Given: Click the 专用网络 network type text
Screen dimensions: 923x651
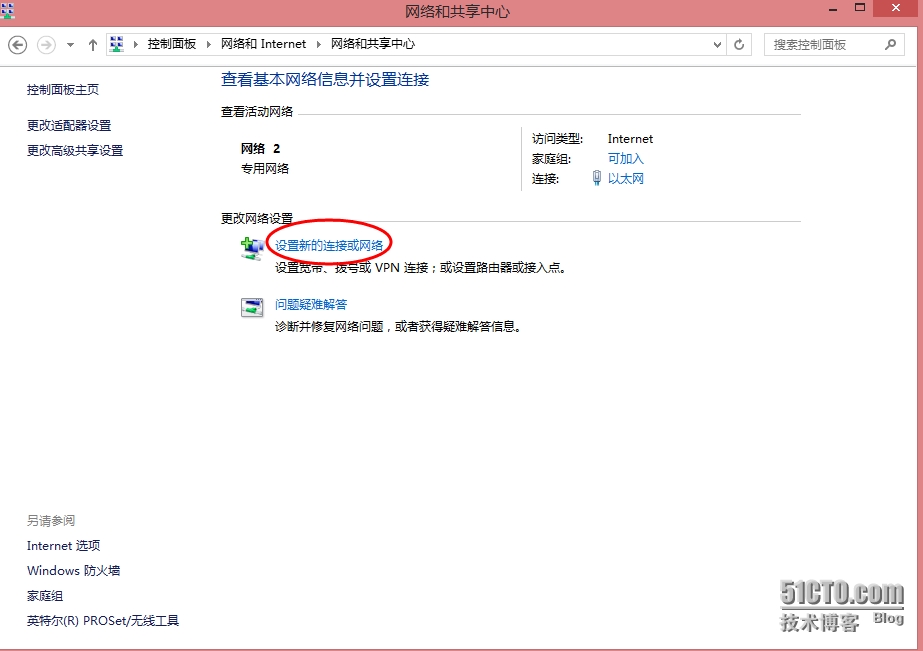Looking at the screenshot, I should [265, 168].
